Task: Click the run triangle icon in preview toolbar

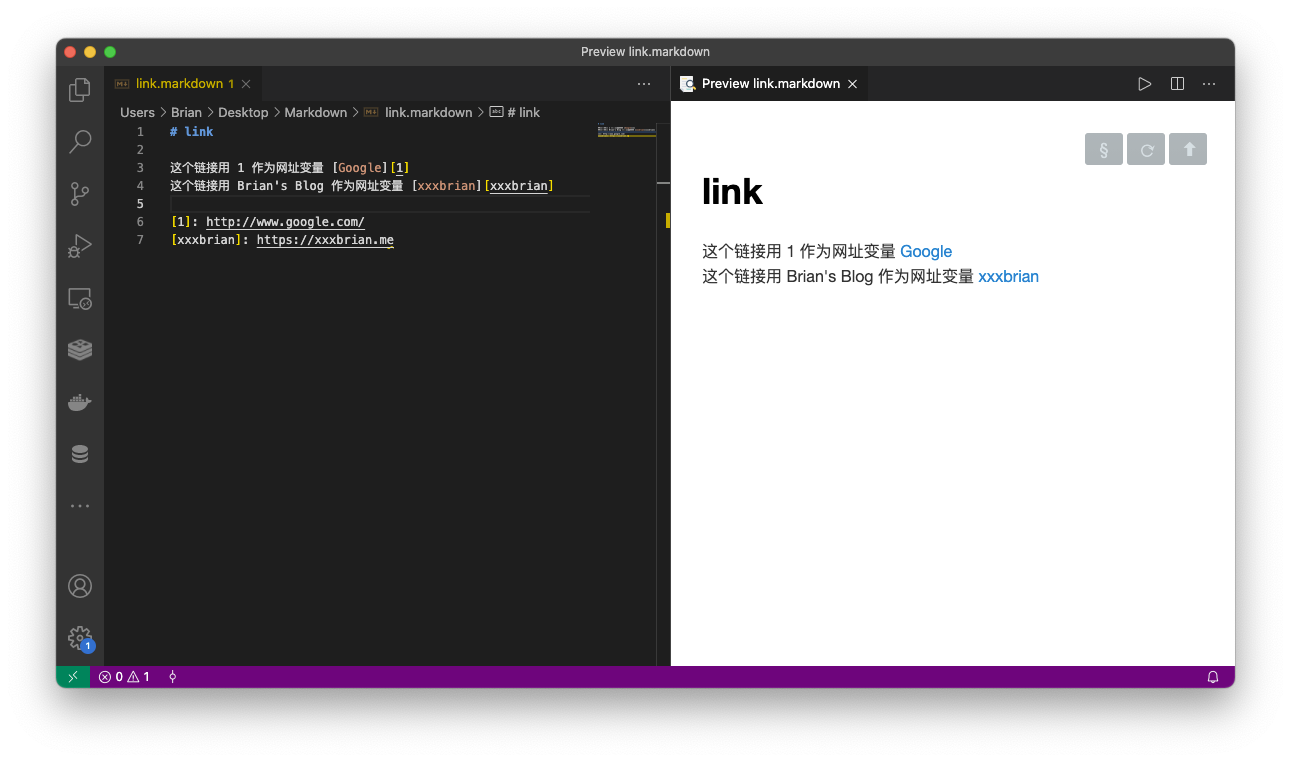Action: (1145, 84)
